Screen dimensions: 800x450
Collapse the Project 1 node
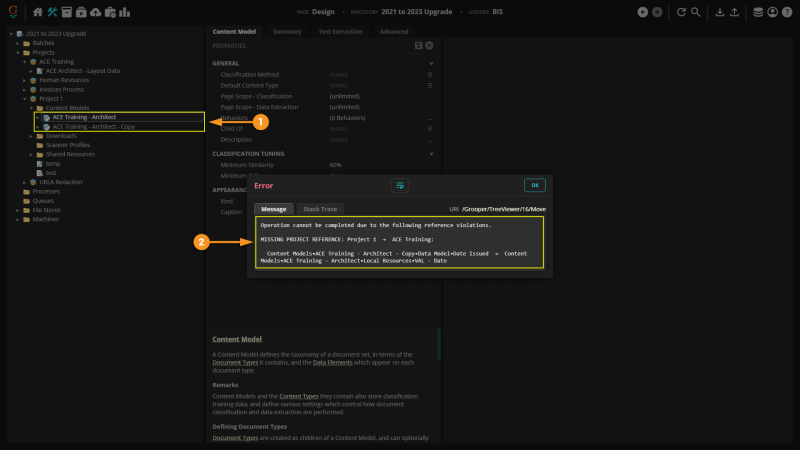24,98
